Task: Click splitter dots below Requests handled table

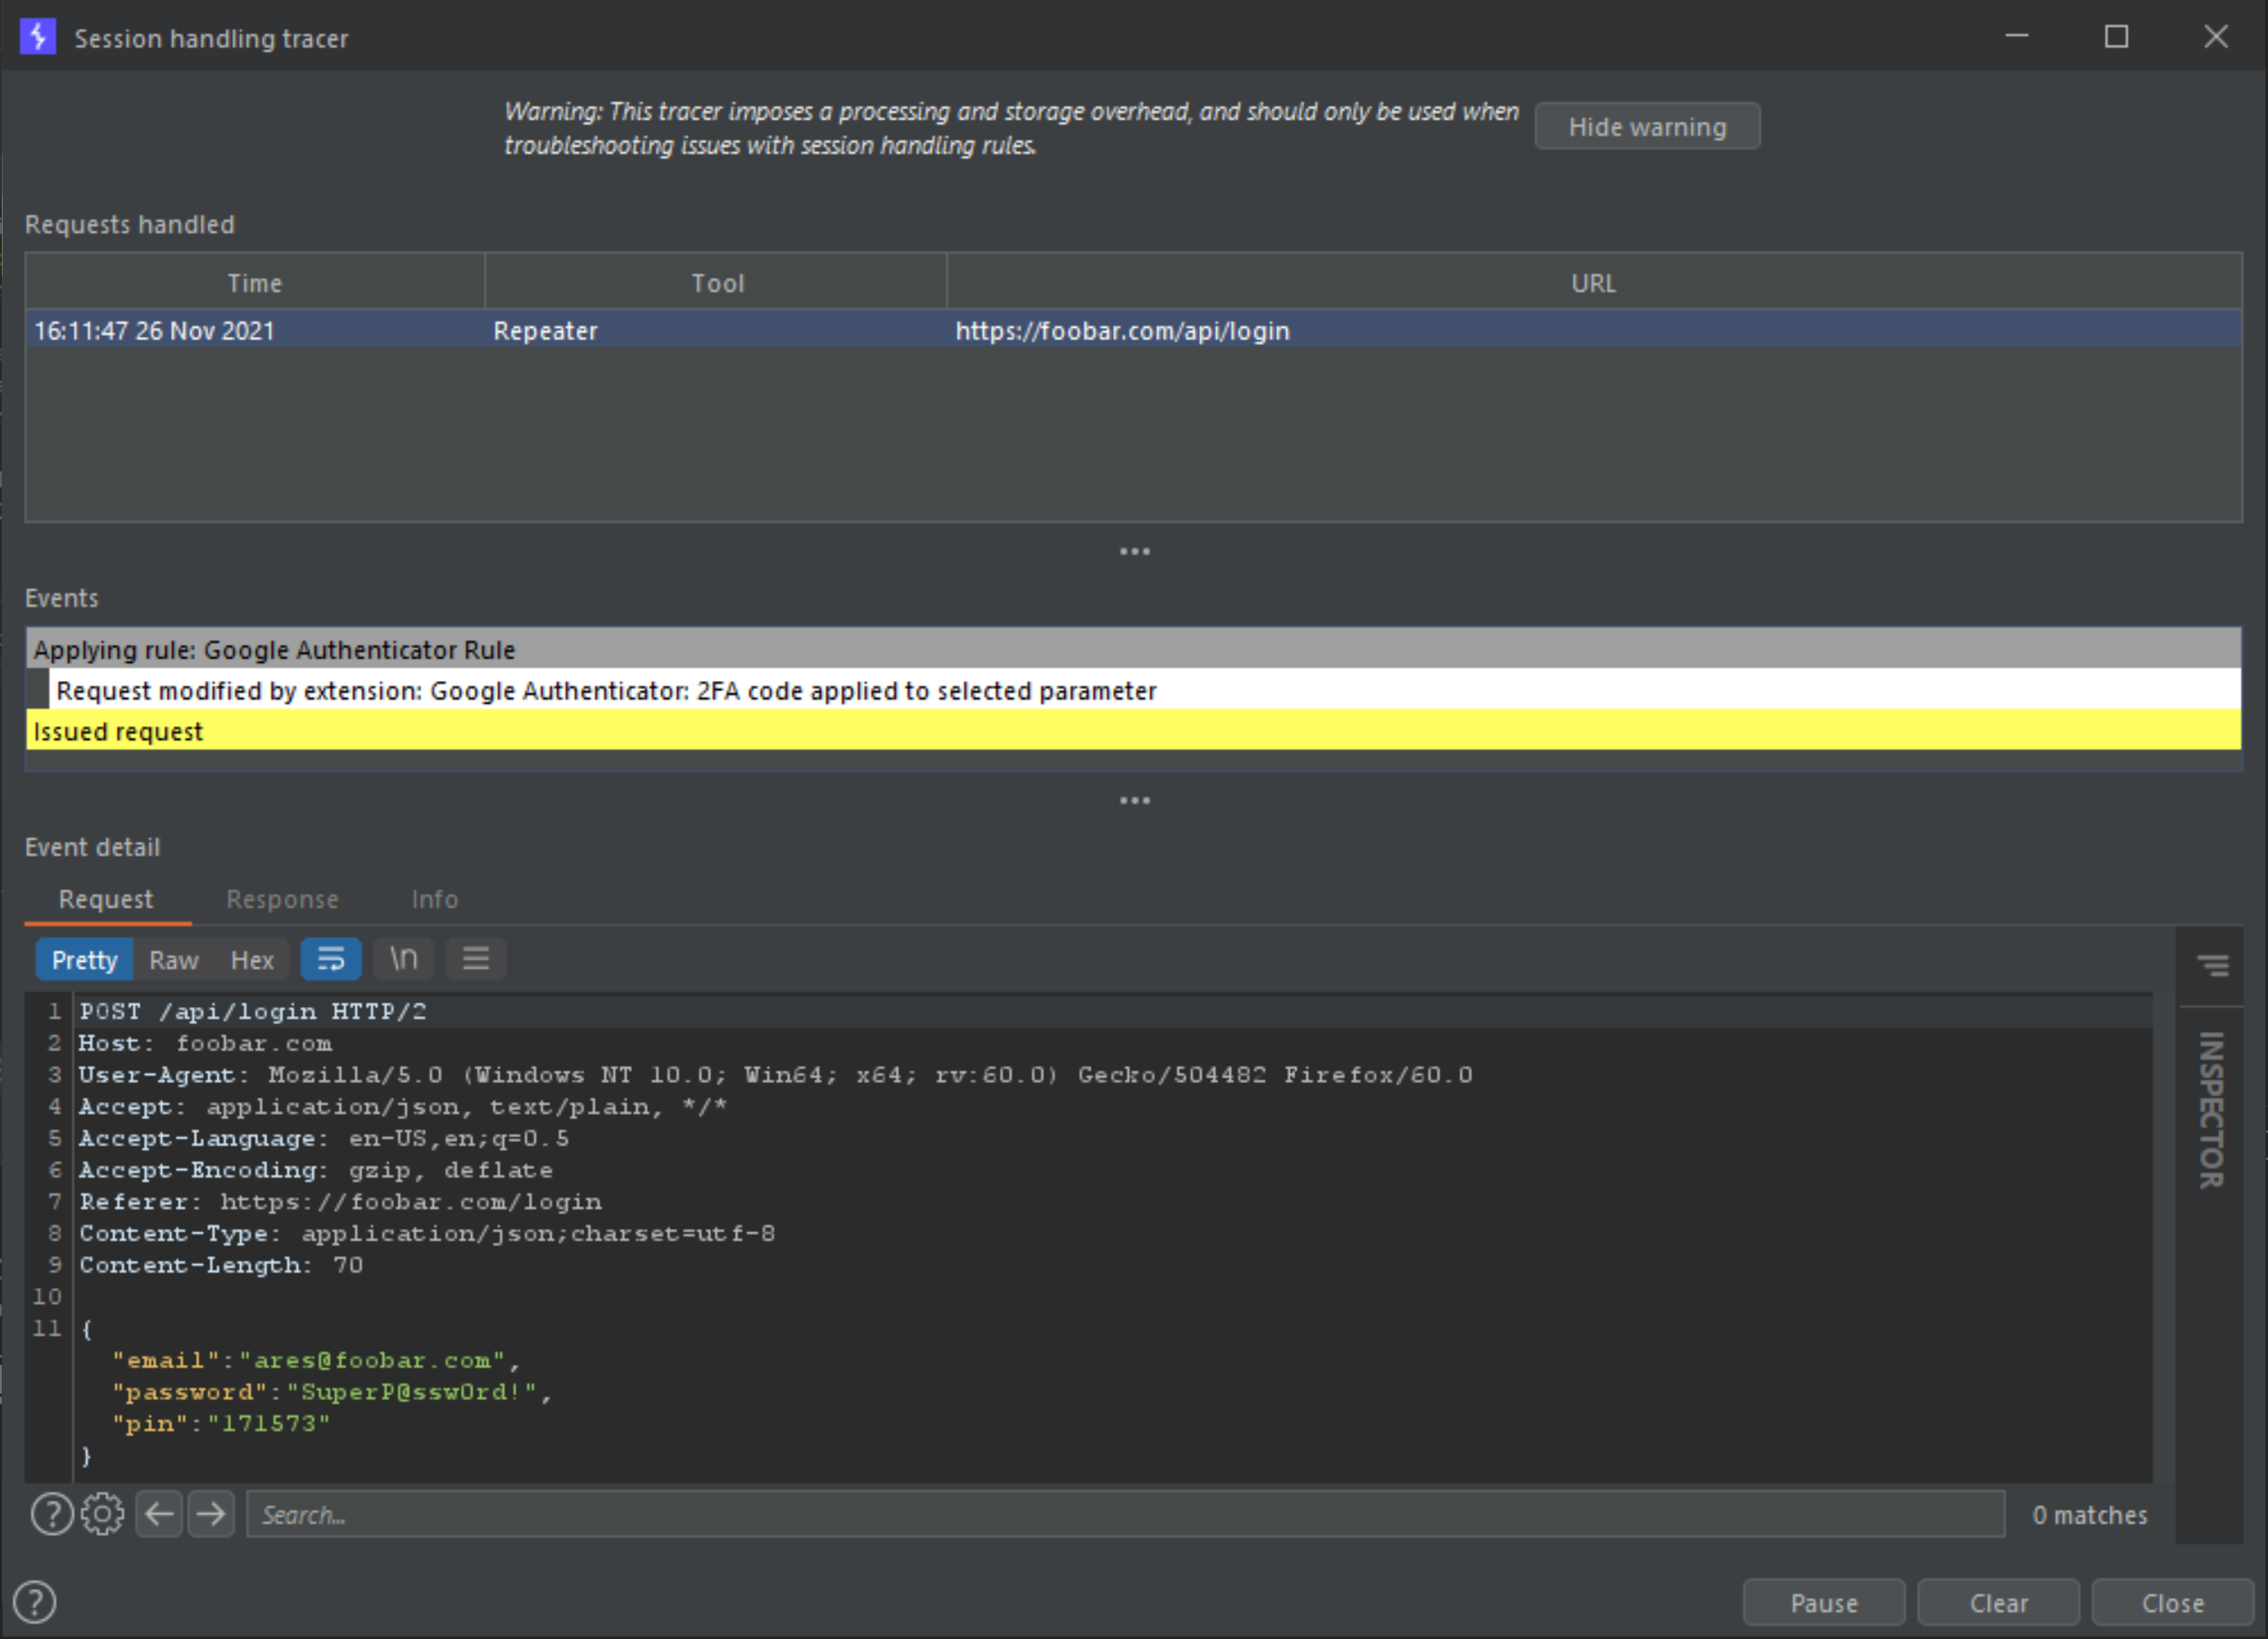Action: coord(1134,552)
